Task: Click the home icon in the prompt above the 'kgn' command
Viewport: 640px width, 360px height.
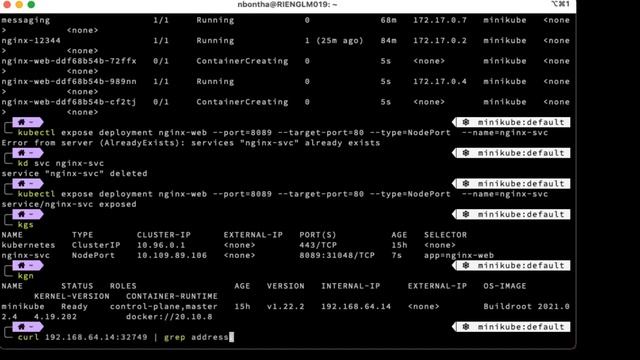Action: [22, 265]
